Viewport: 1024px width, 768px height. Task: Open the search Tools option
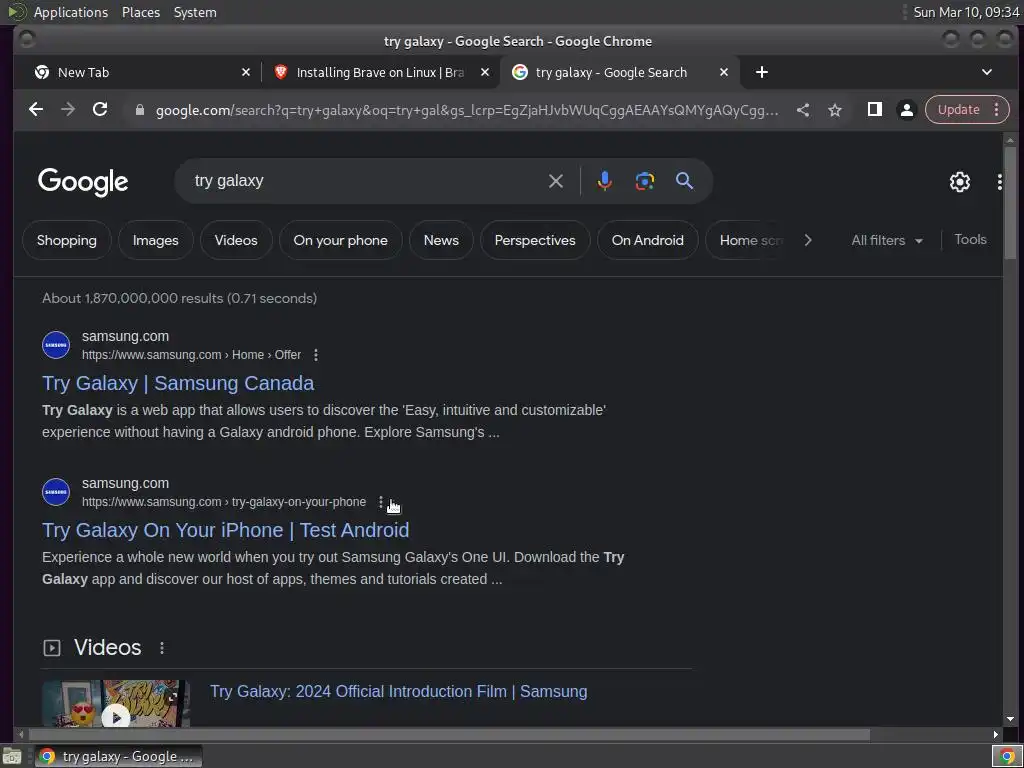(x=970, y=240)
